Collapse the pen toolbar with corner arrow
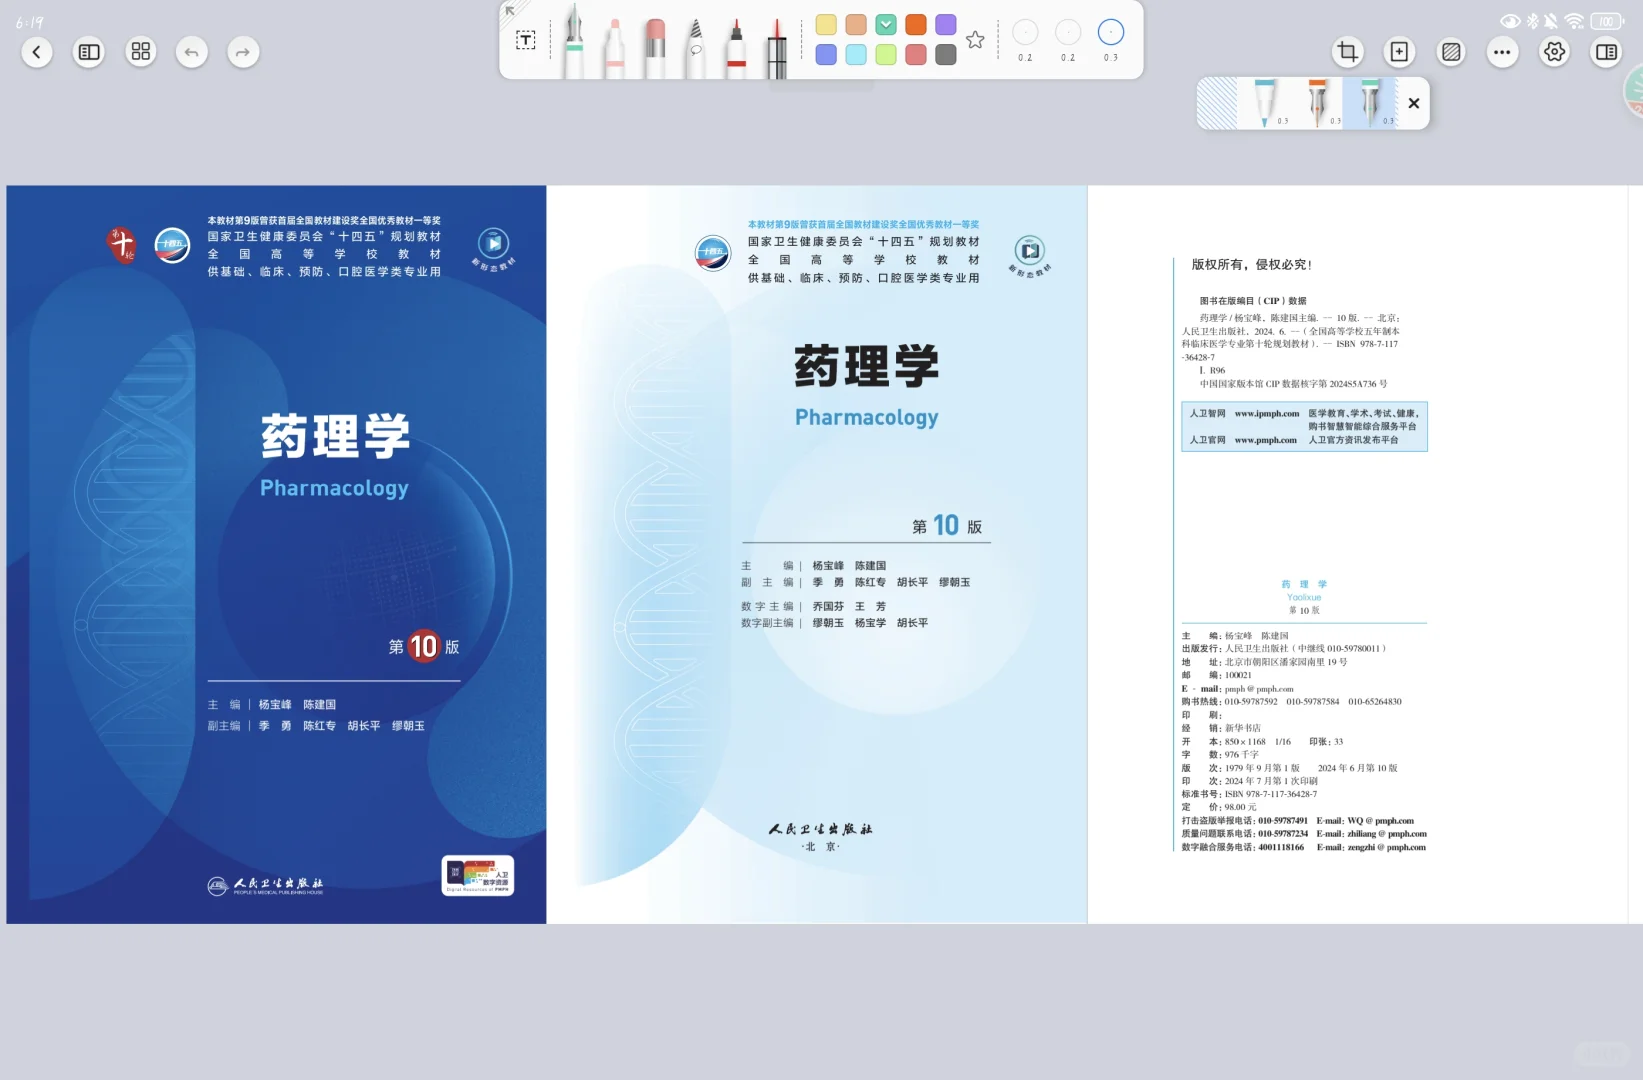 point(510,11)
